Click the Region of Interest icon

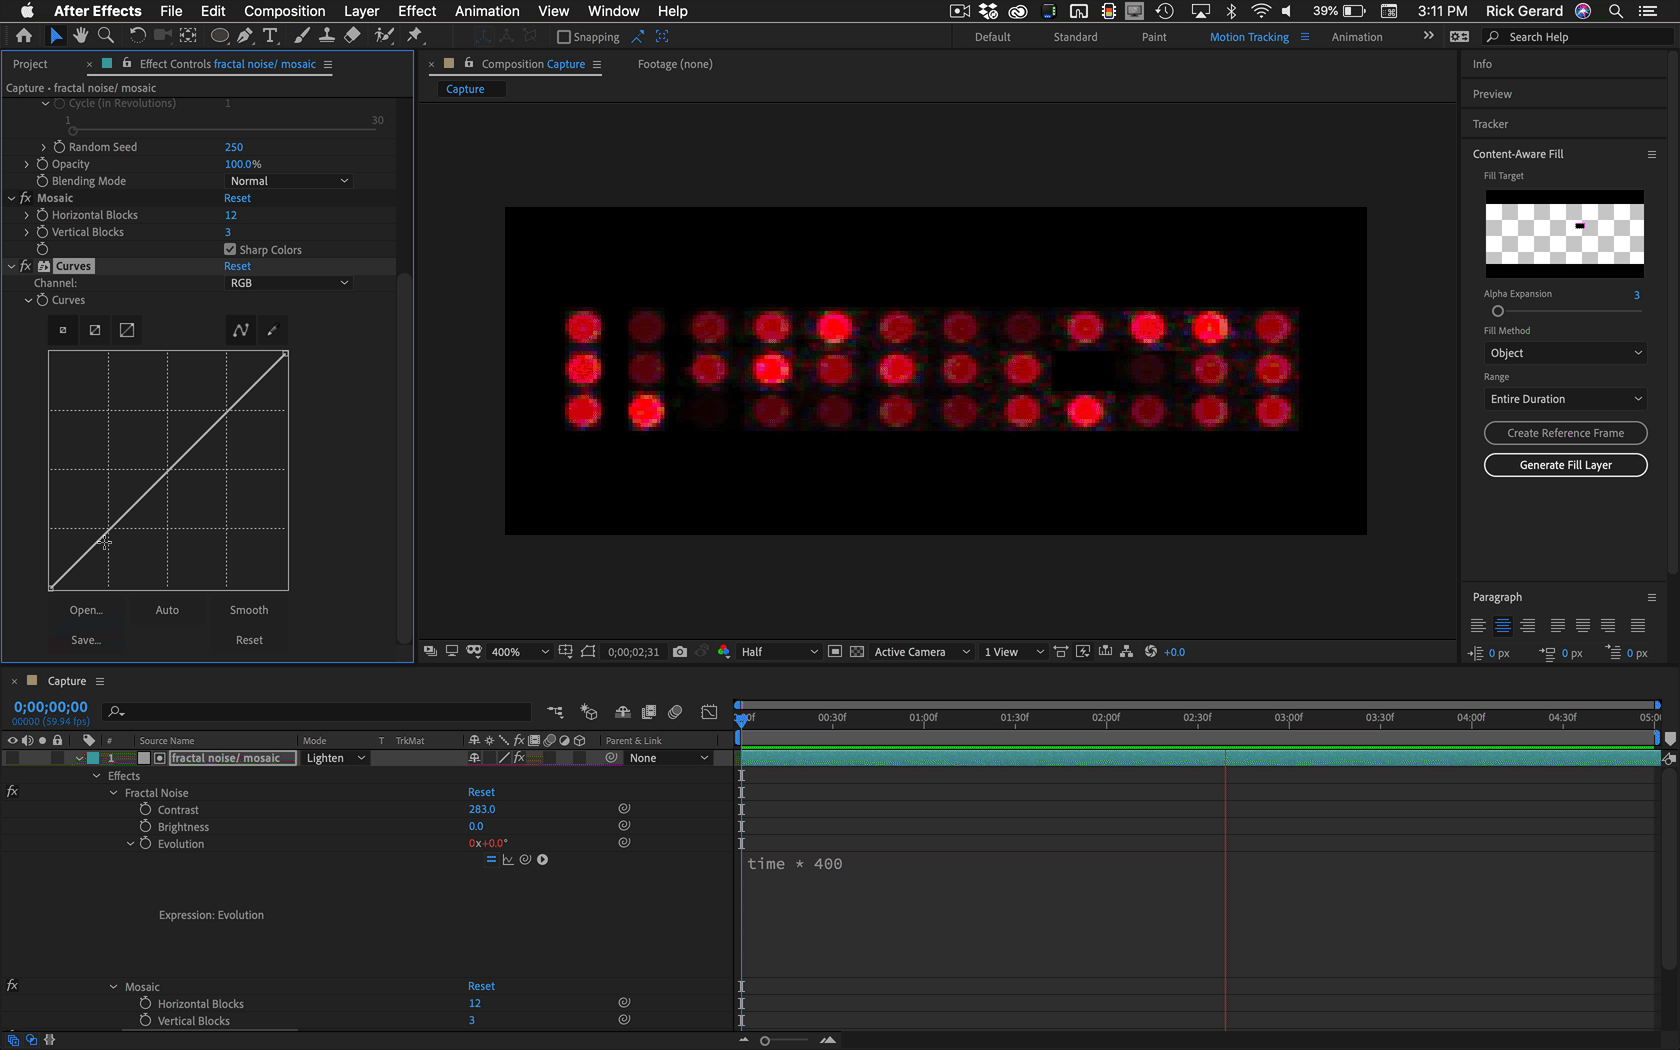pos(835,652)
